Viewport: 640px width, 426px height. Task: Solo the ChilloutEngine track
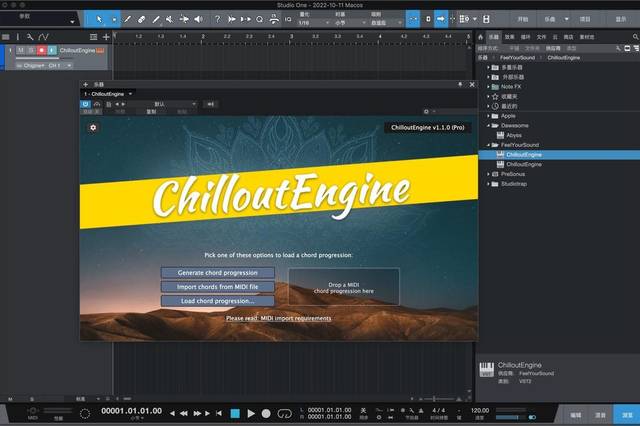point(31,51)
